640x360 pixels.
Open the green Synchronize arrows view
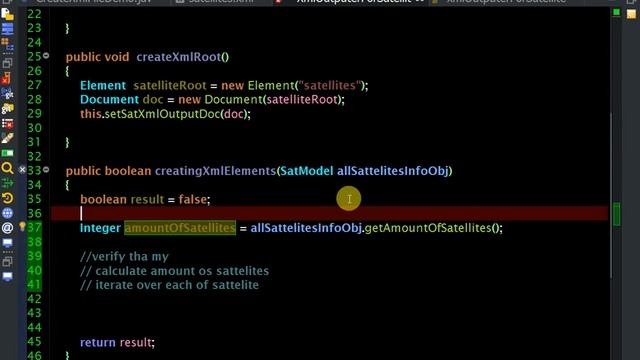(x=7, y=183)
